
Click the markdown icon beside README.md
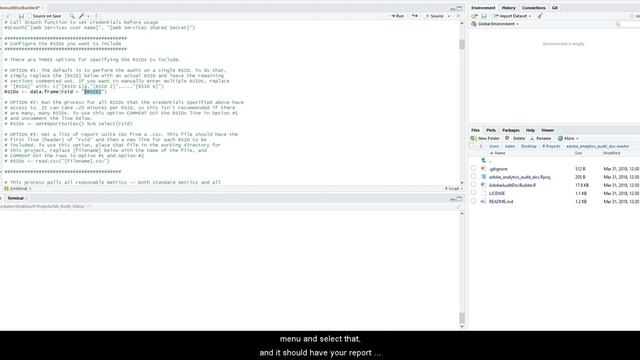point(483,201)
